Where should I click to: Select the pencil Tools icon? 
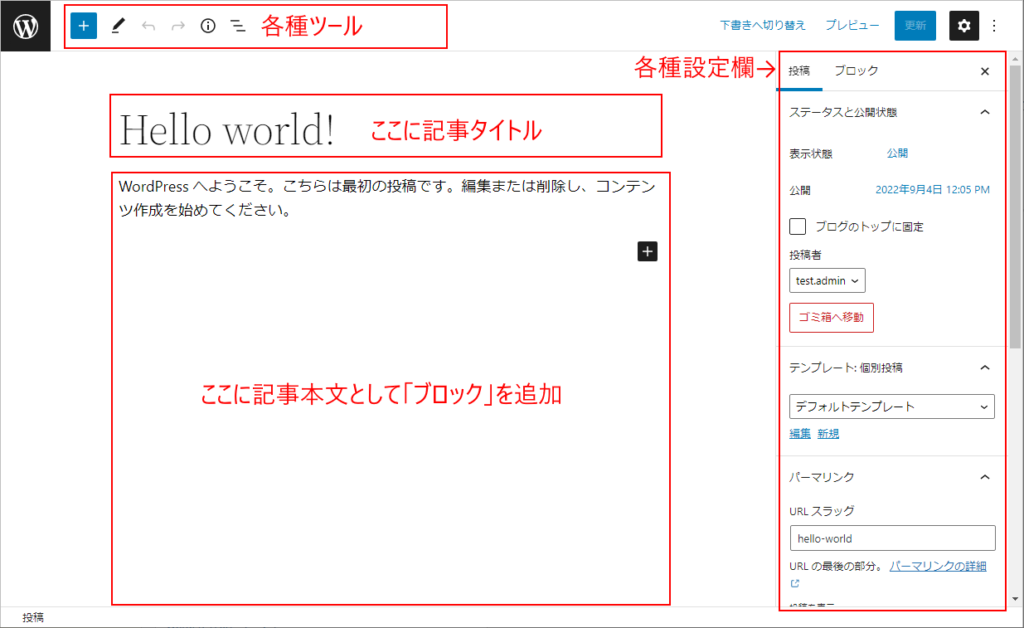118,26
